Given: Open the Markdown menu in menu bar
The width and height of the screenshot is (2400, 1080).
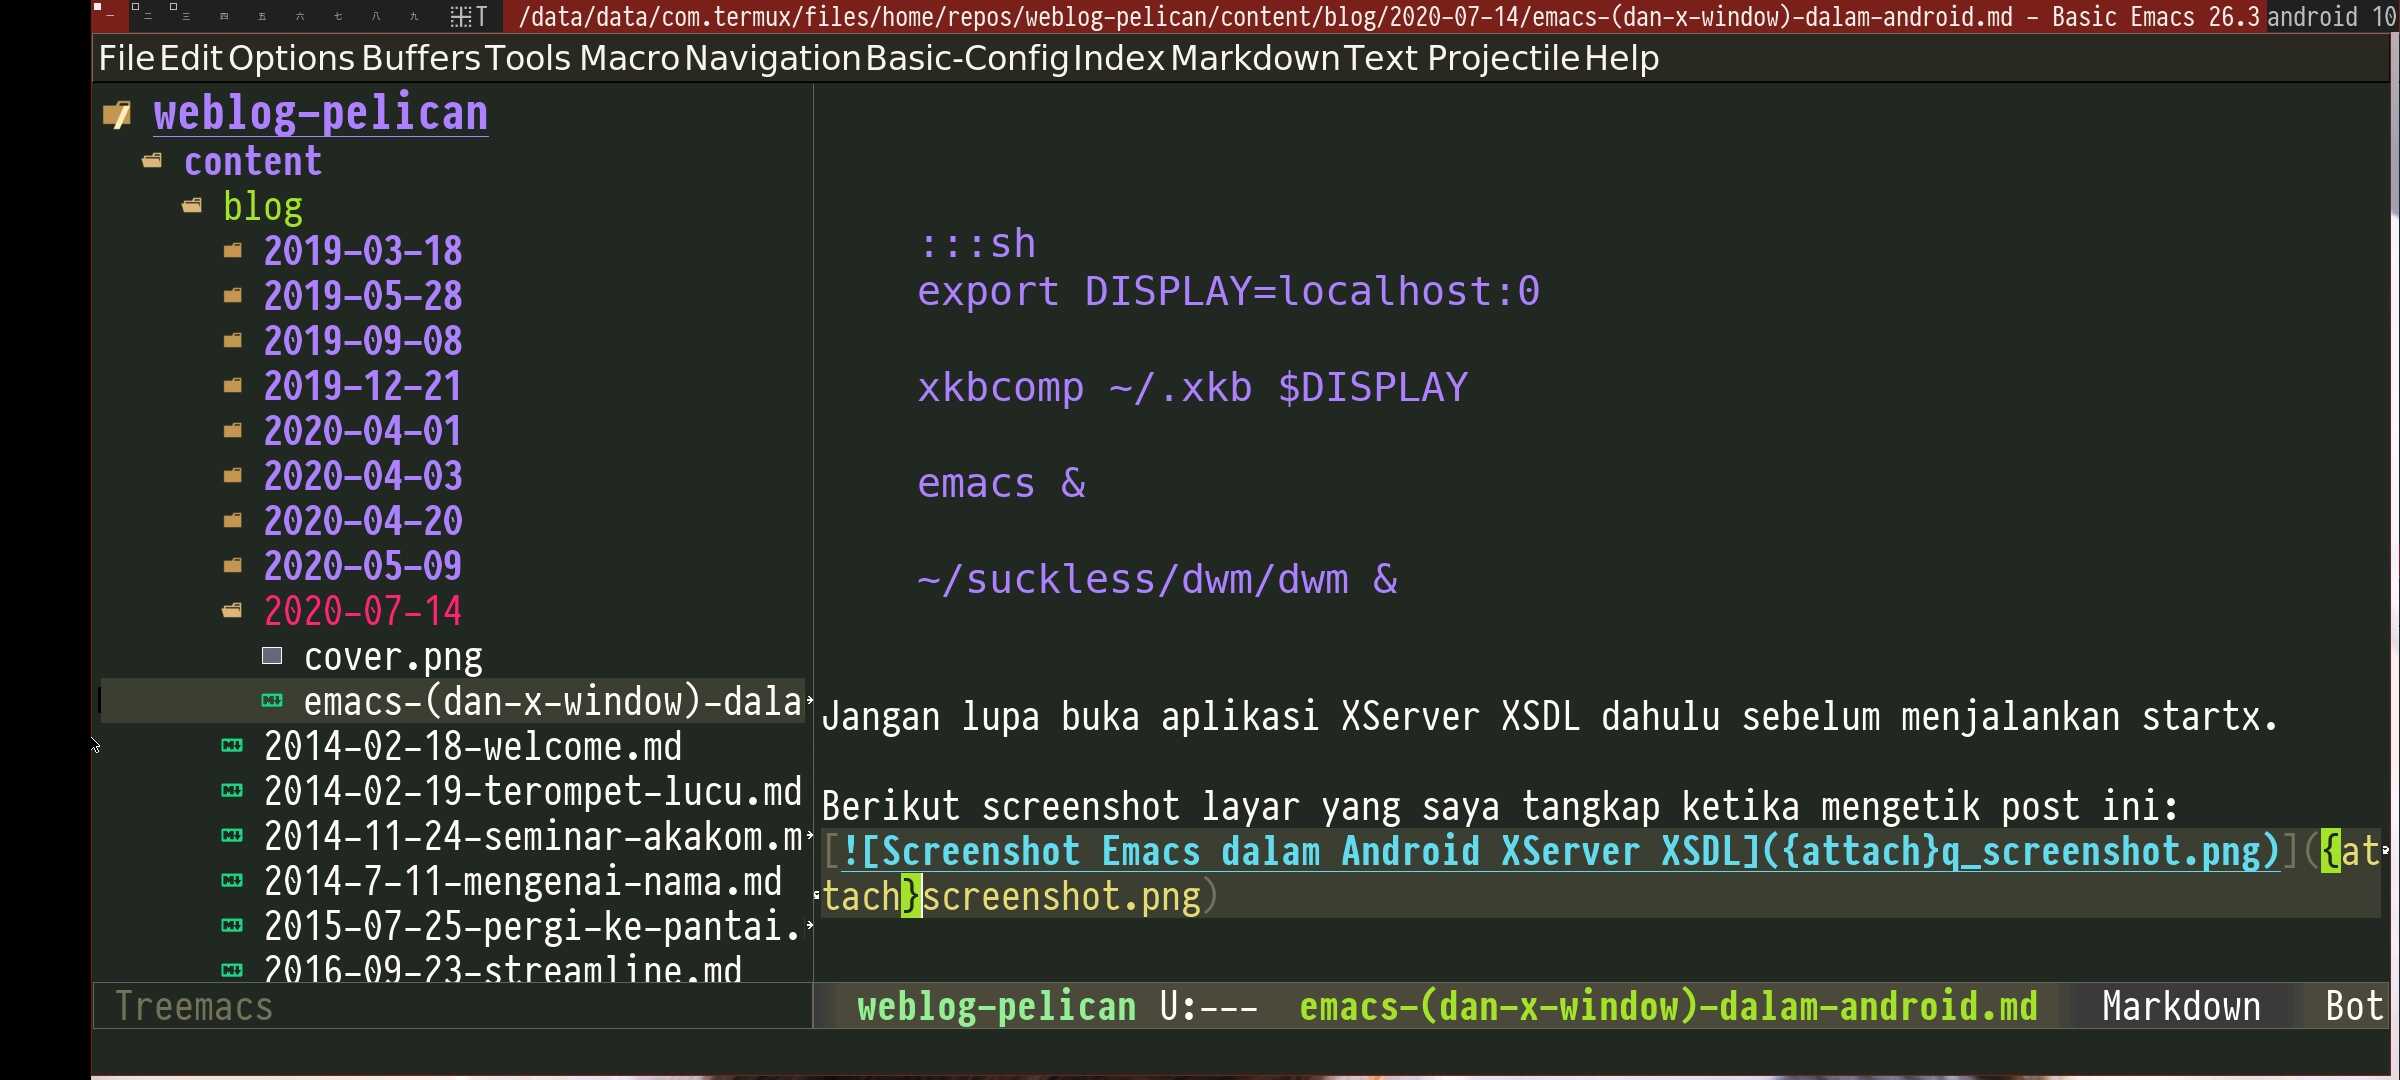Looking at the screenshot, I should point(1254,58).
